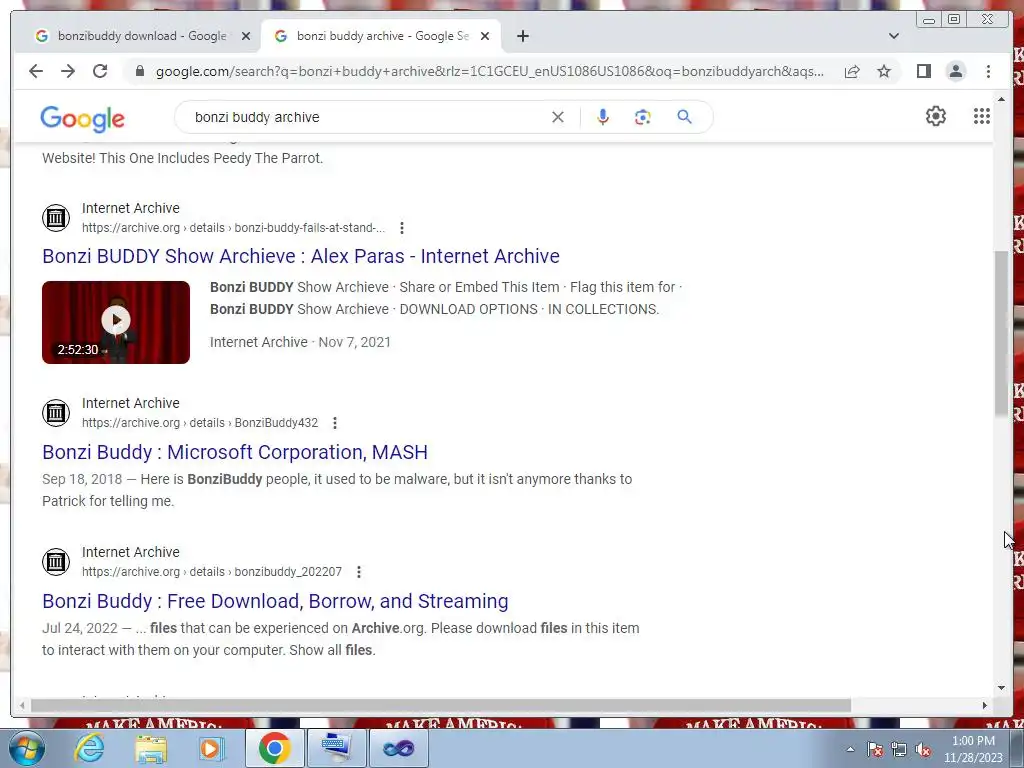
Task: Bookmark this page with star icon
Action: [x=884, y=71]
